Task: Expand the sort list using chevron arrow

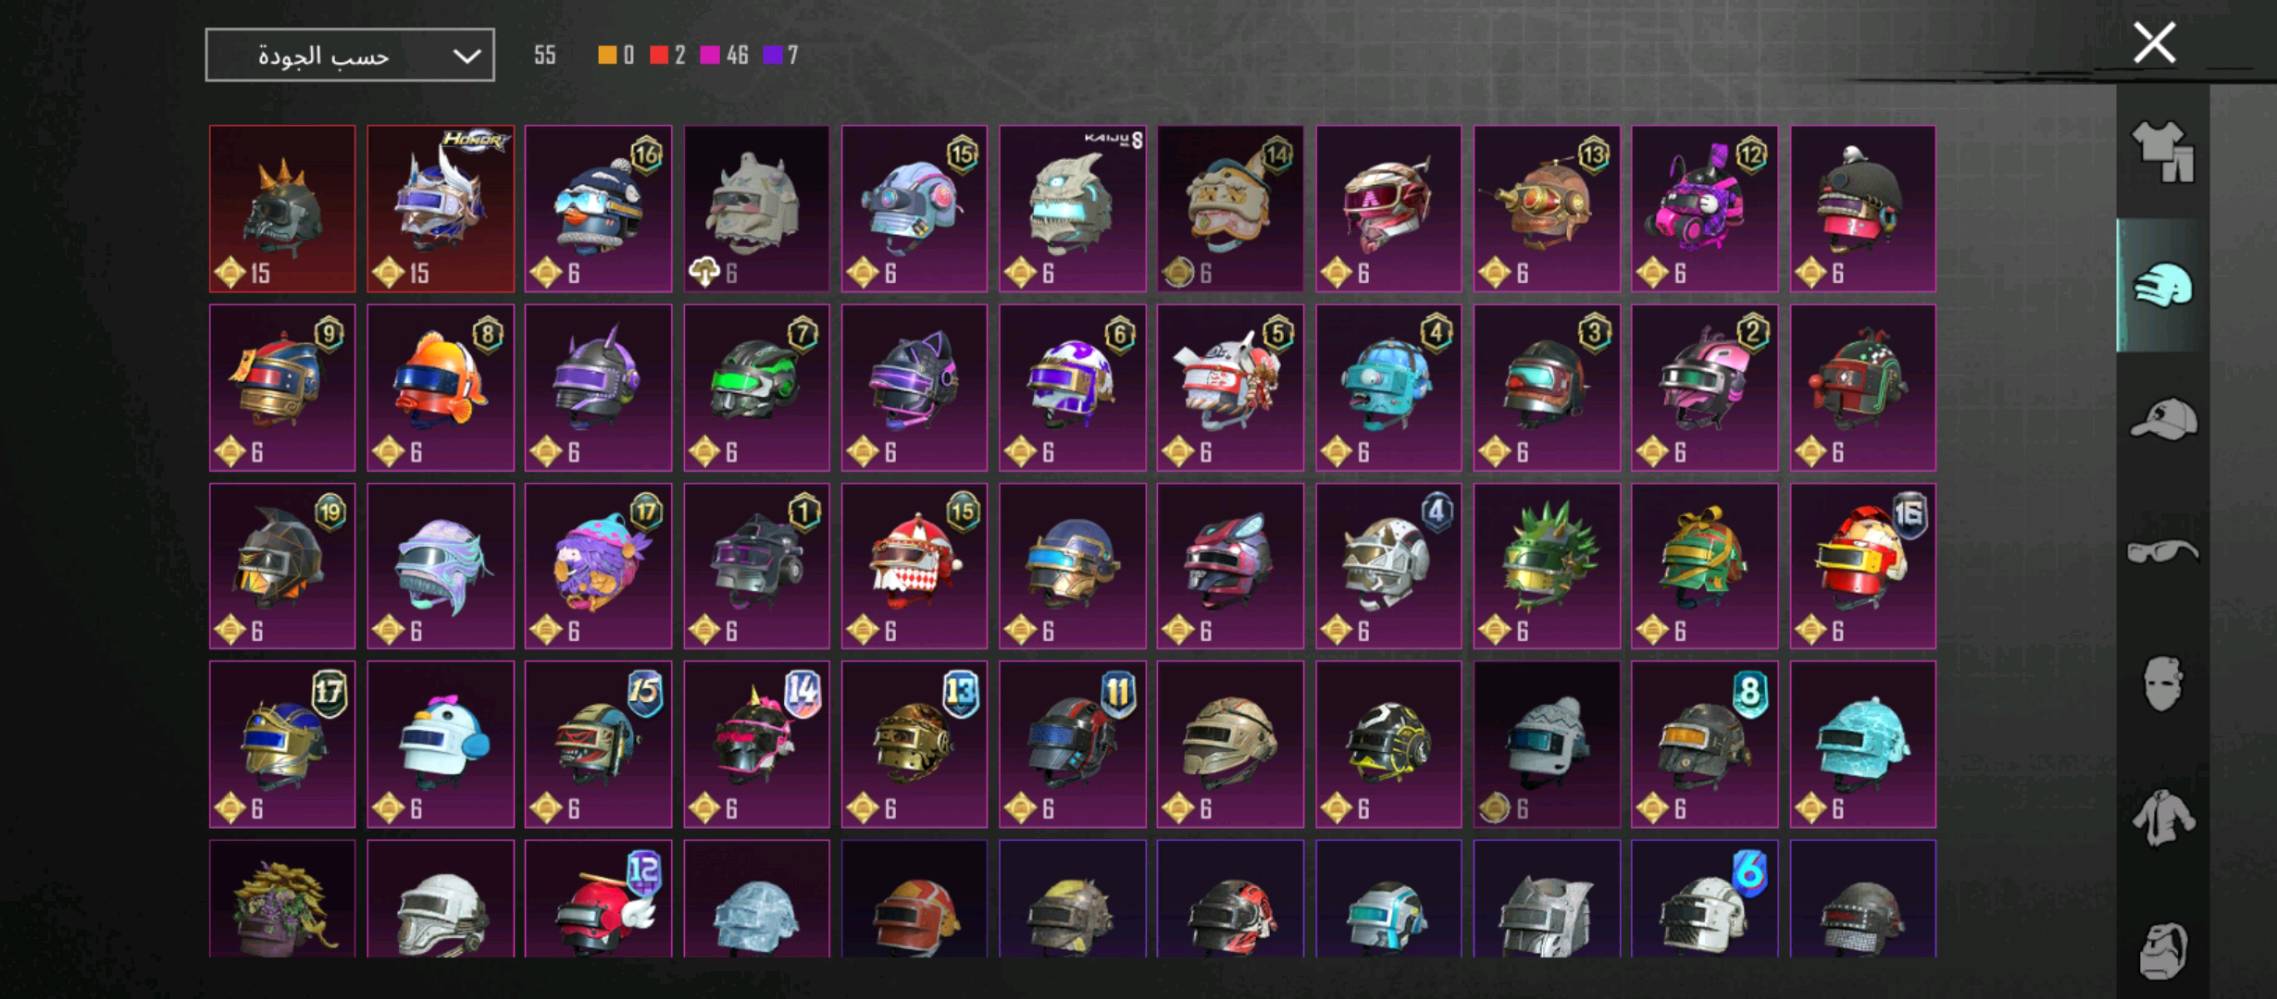Action: (466, 56)
